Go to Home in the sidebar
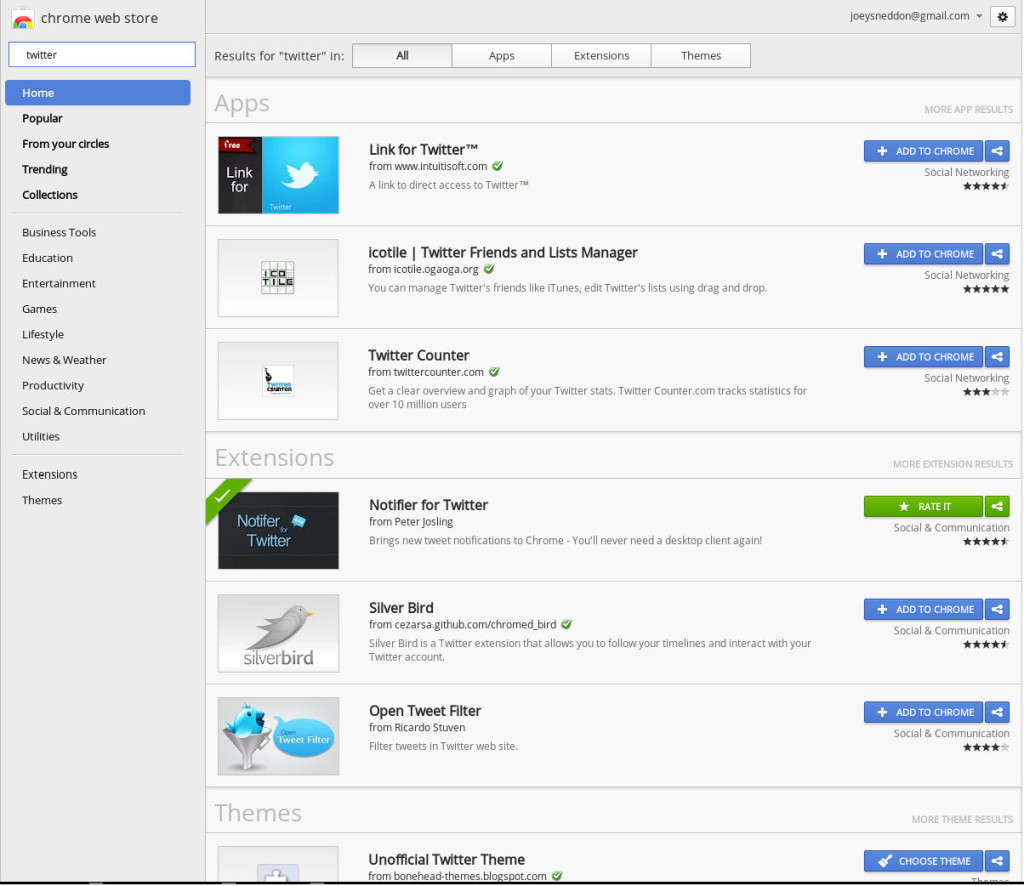This screenshot has height=886, width=1024. (98, 93)
